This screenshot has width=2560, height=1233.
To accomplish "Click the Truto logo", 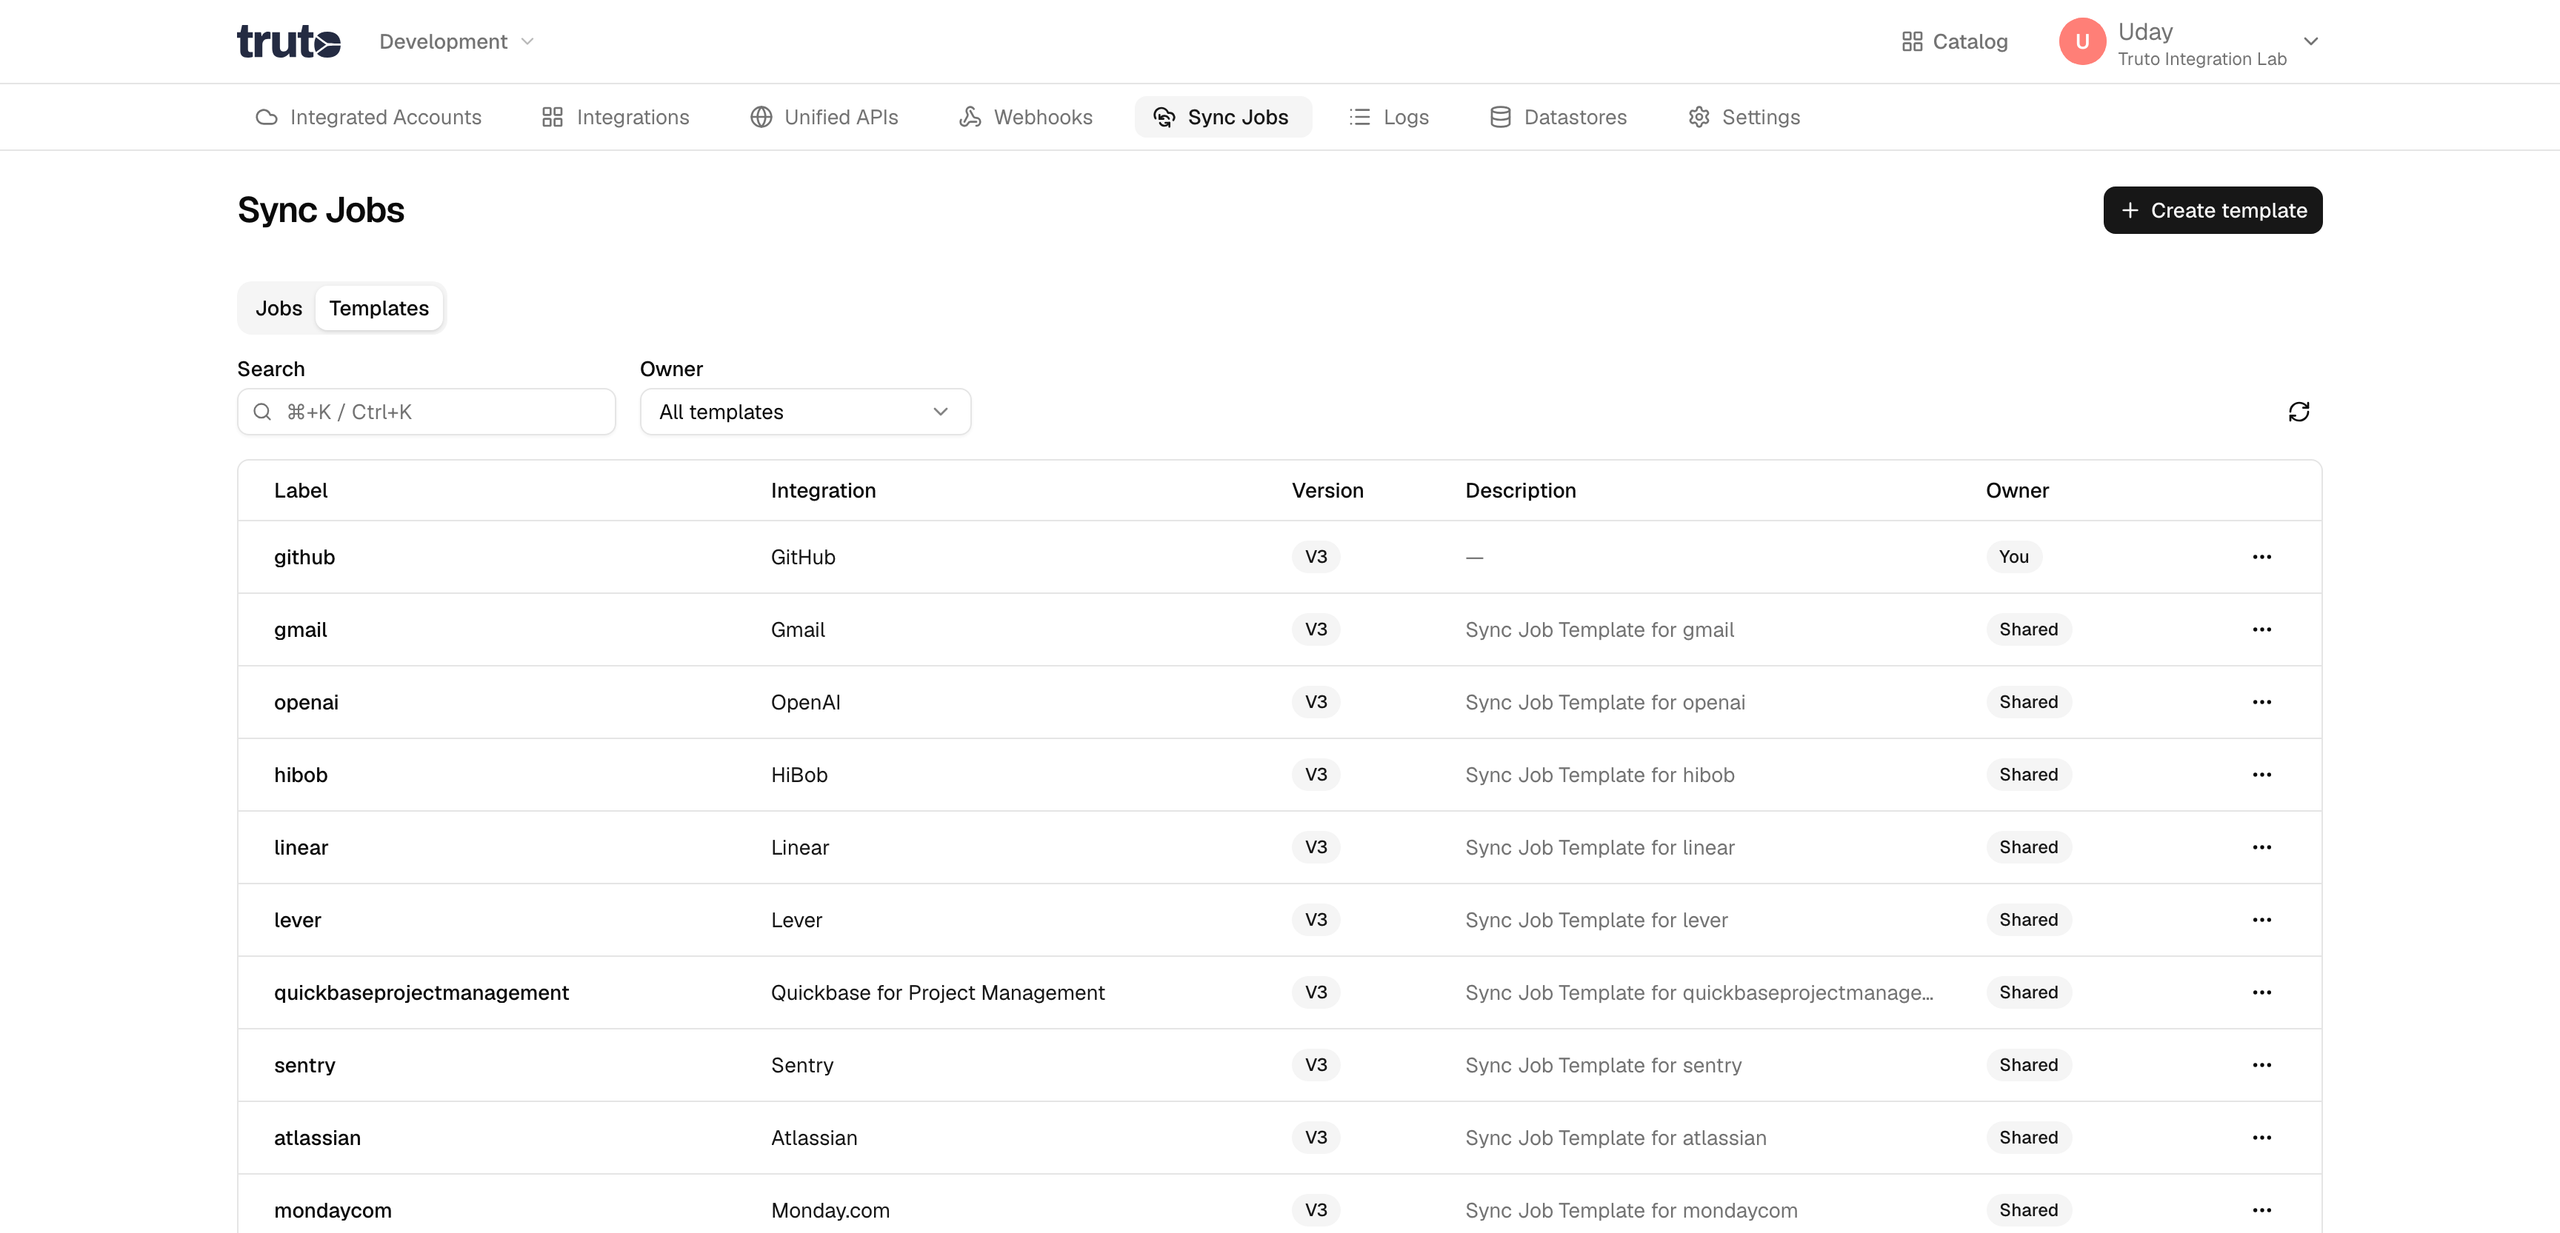I will [289, 42].
